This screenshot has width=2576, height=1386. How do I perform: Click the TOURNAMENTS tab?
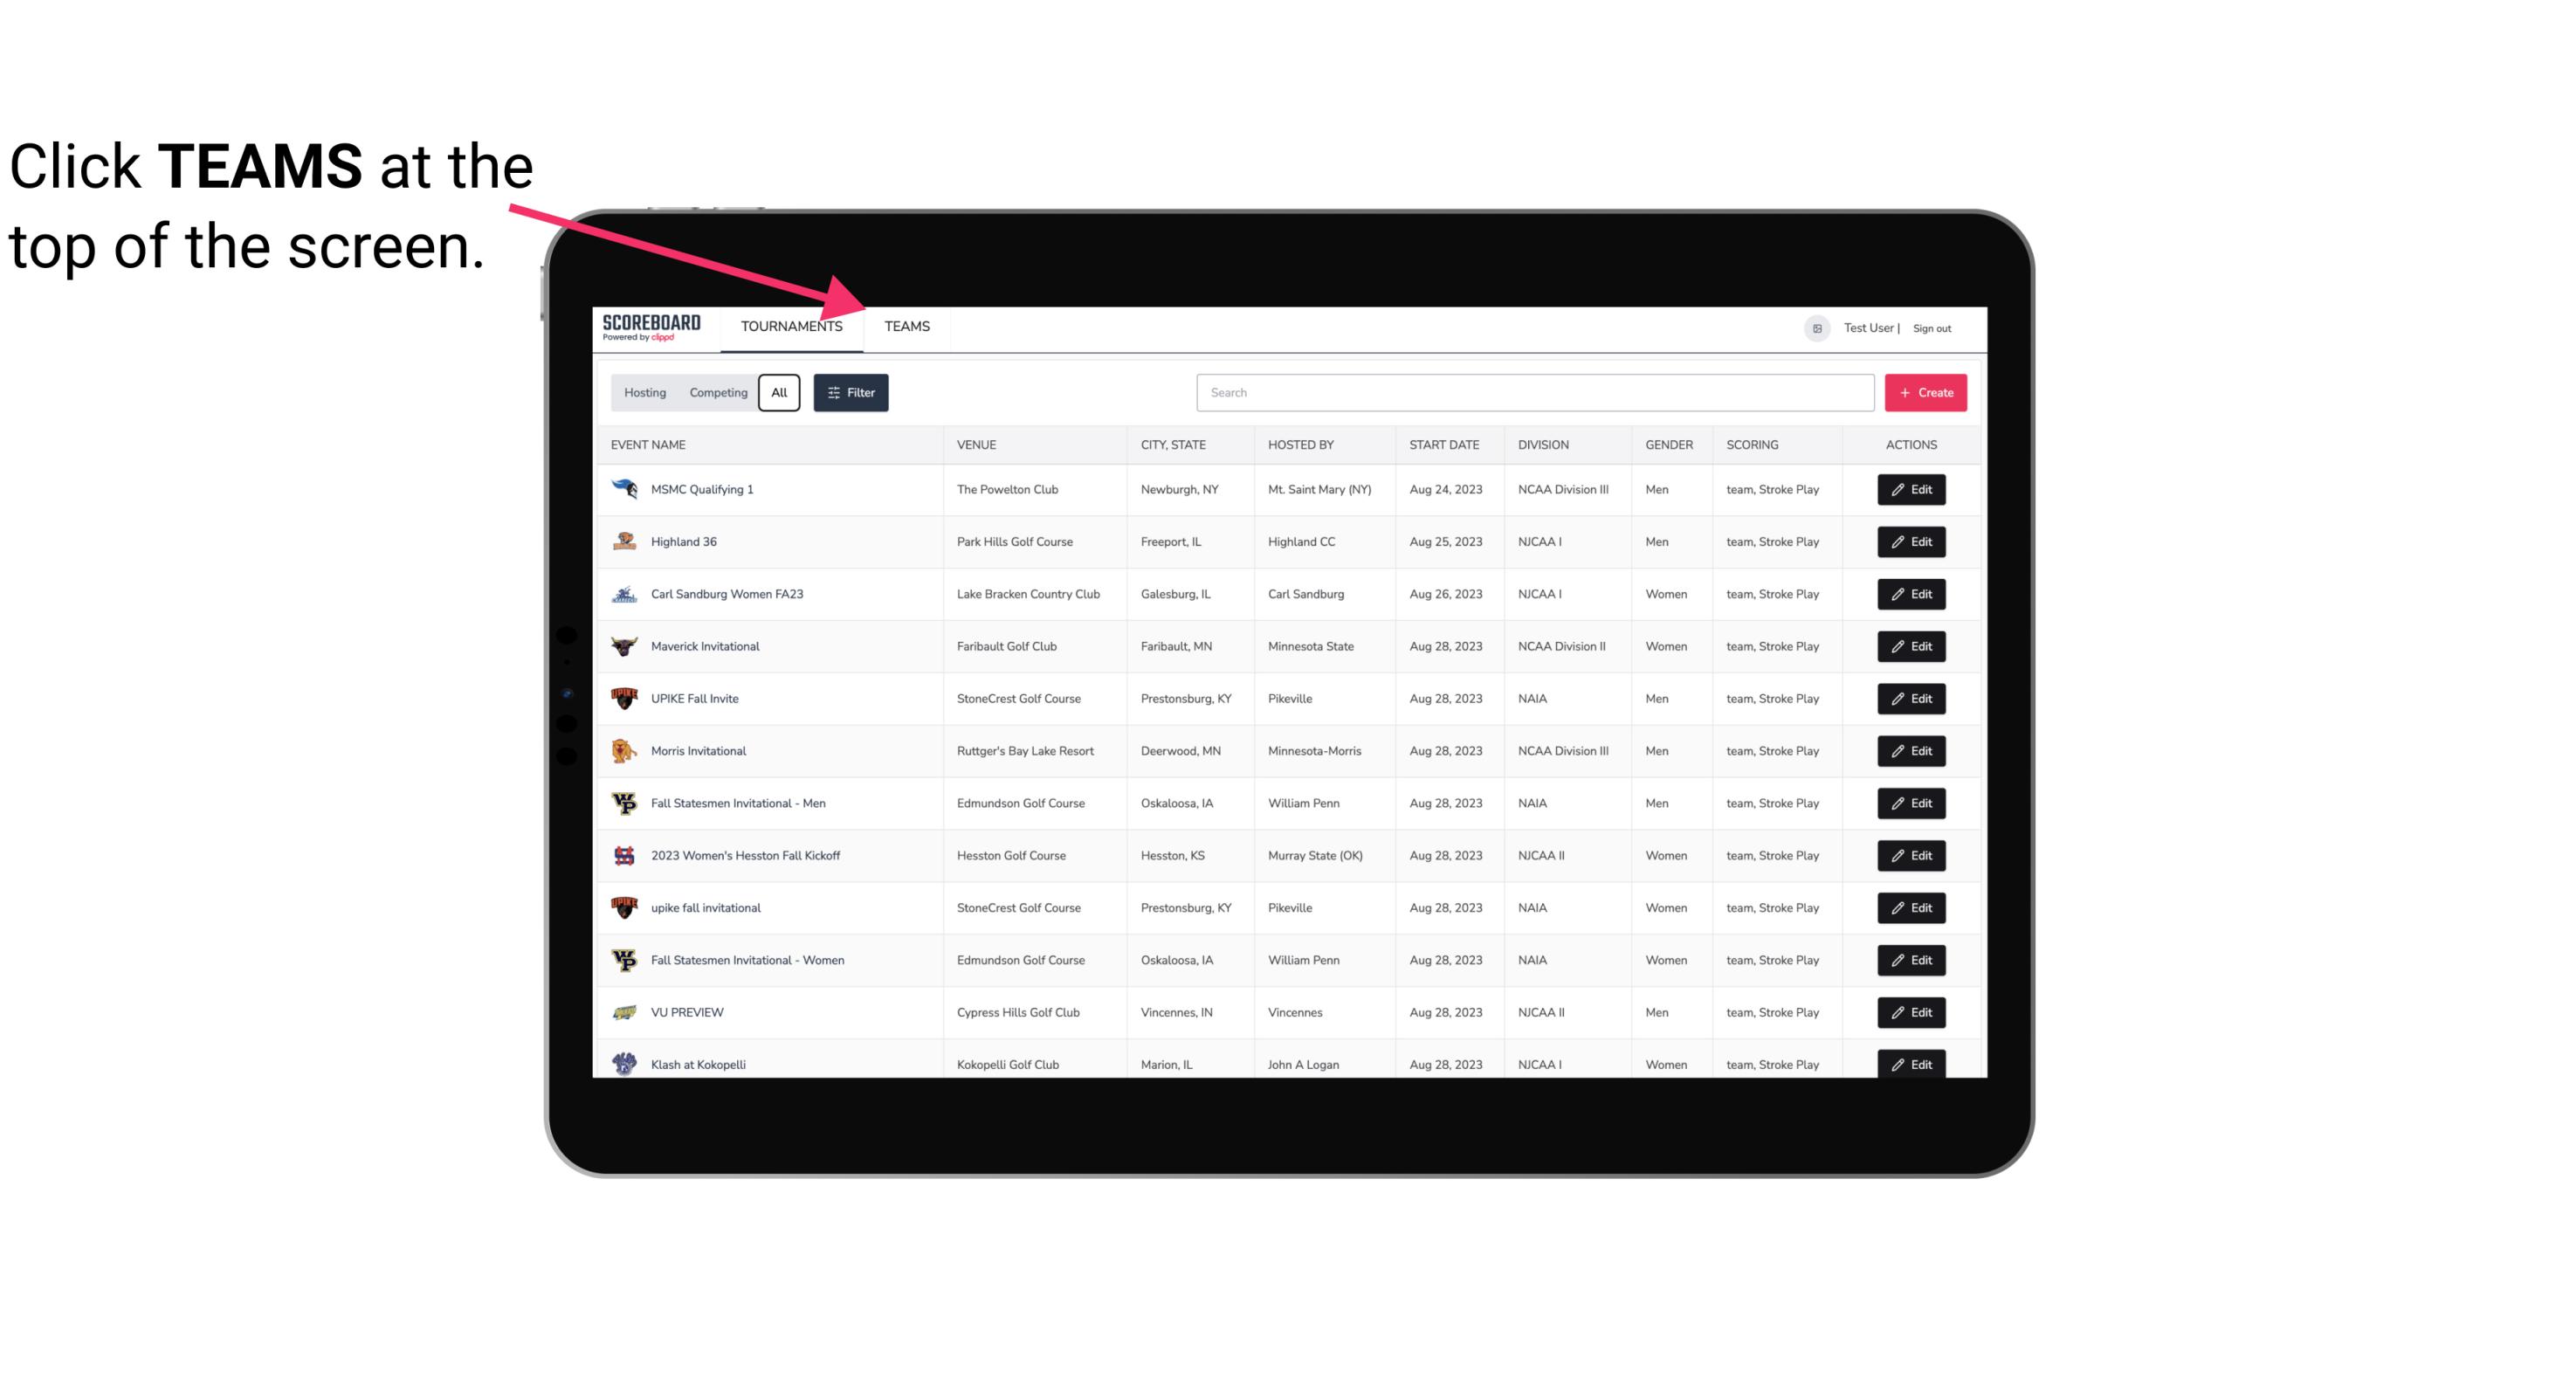coord(790,326)
